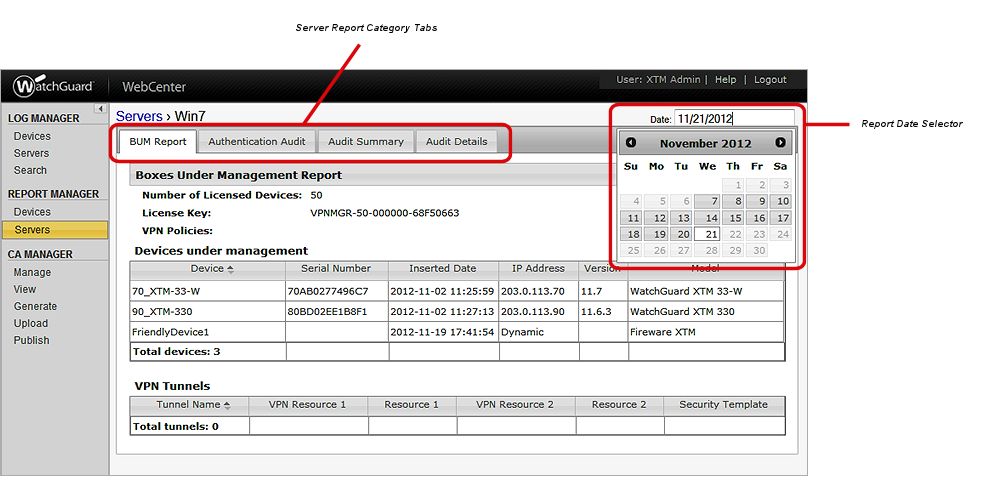Image resolution: width=982 pixels, height=484 pixels.
Task: Select November 11 in calendar
Action: pos(633,218)
